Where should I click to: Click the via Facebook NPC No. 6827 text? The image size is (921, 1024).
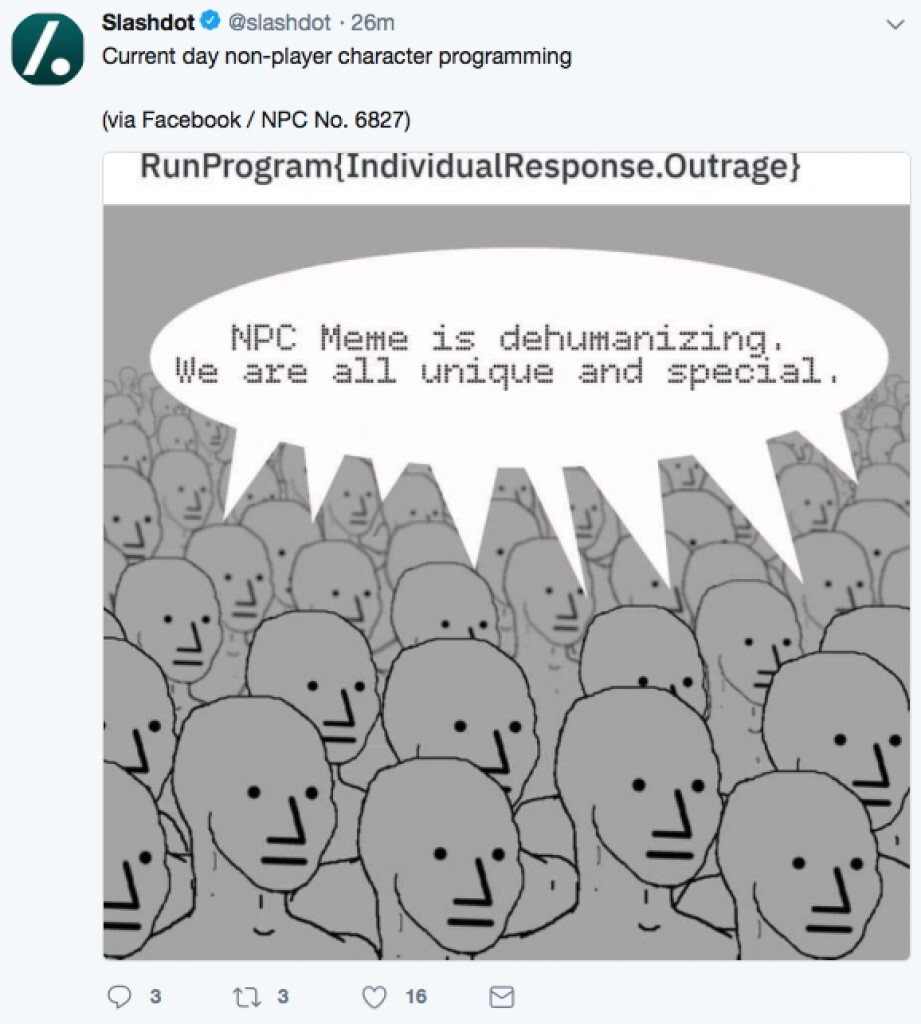(256, 120)
